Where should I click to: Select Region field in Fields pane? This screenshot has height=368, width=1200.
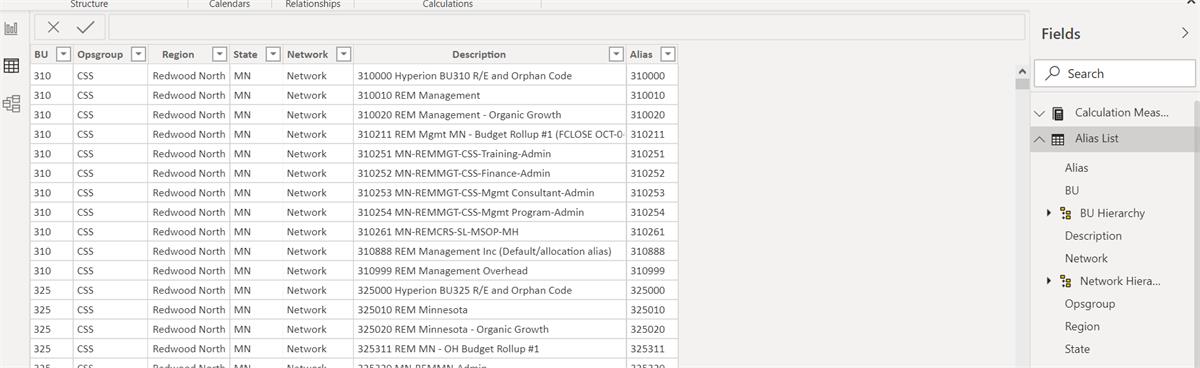pyautogui.click(x=1082, y=326)
